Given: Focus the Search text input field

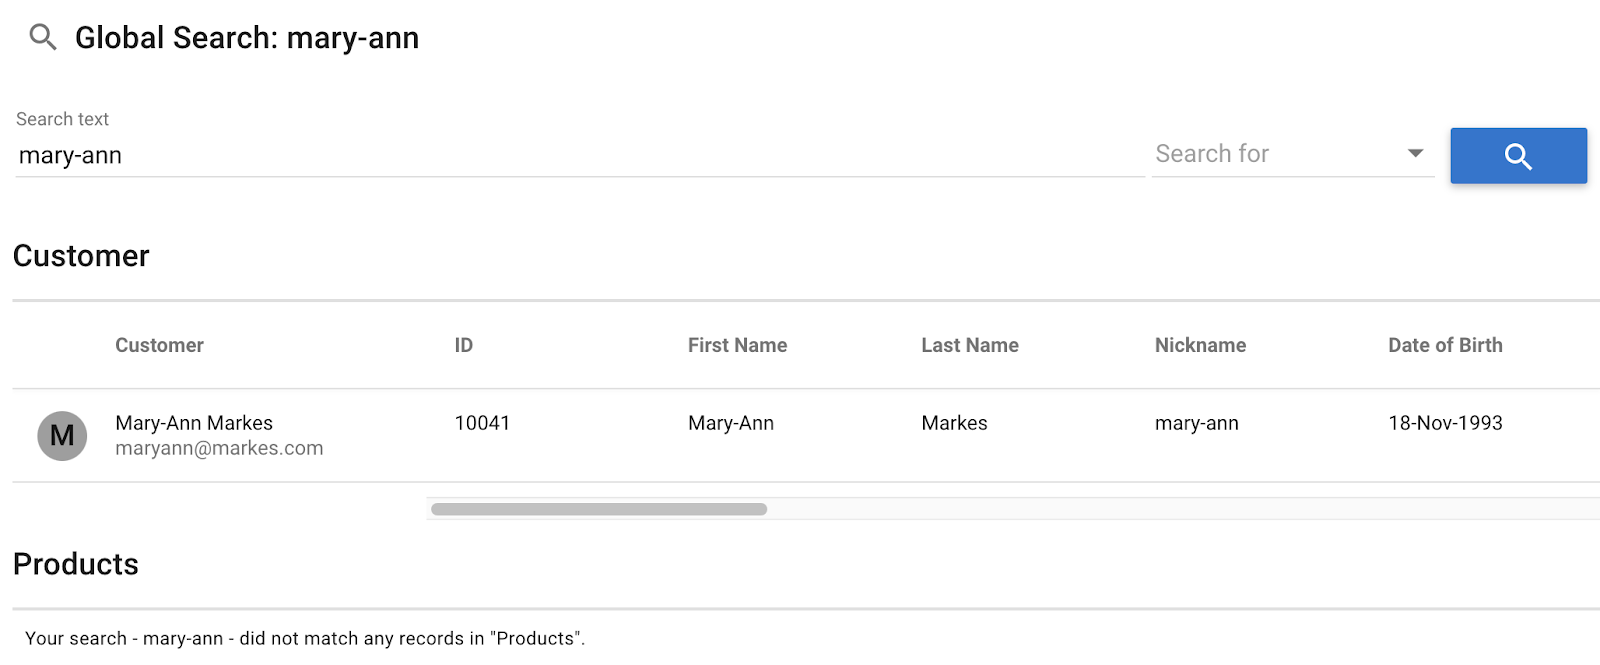Looking at the screenshot, I should pyautogui.click(x=580, y=156).
